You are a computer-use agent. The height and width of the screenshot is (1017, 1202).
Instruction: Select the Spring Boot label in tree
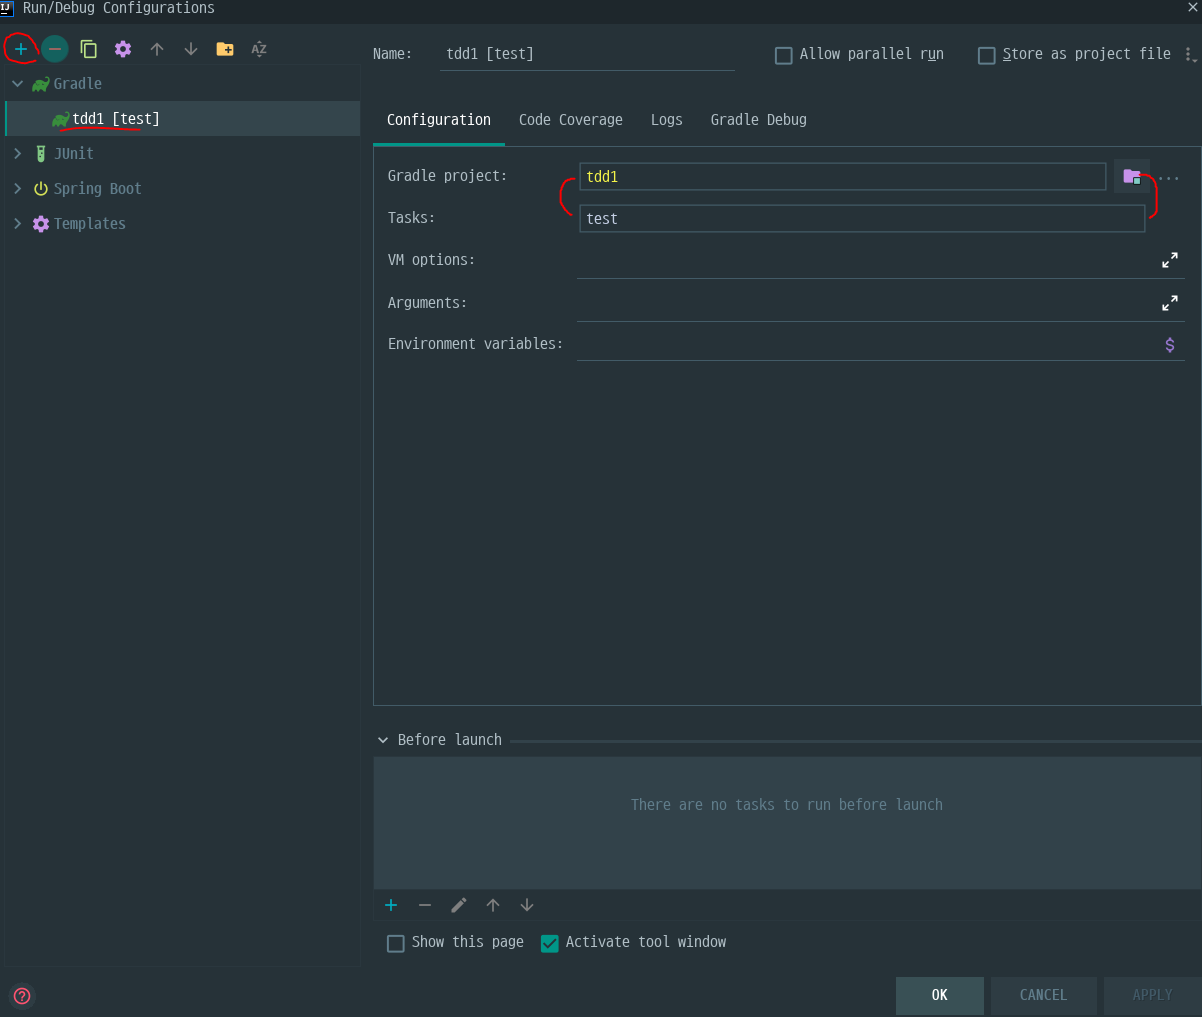pos(98,189)
